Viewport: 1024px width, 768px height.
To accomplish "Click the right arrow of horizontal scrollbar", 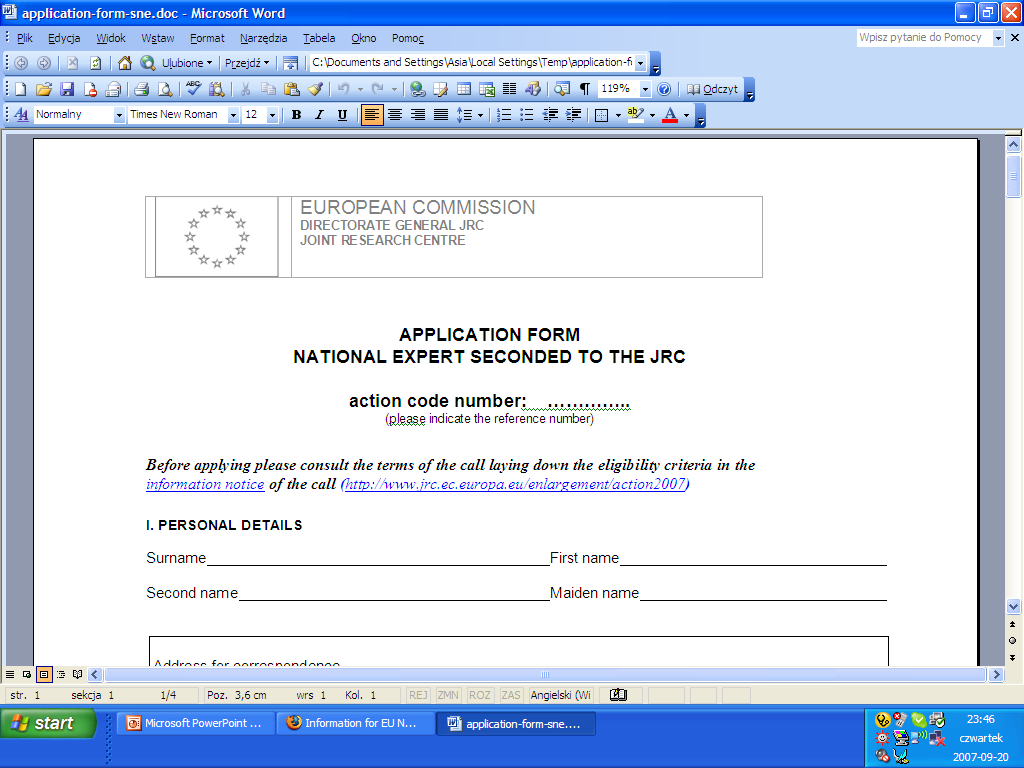I will 996,675.
